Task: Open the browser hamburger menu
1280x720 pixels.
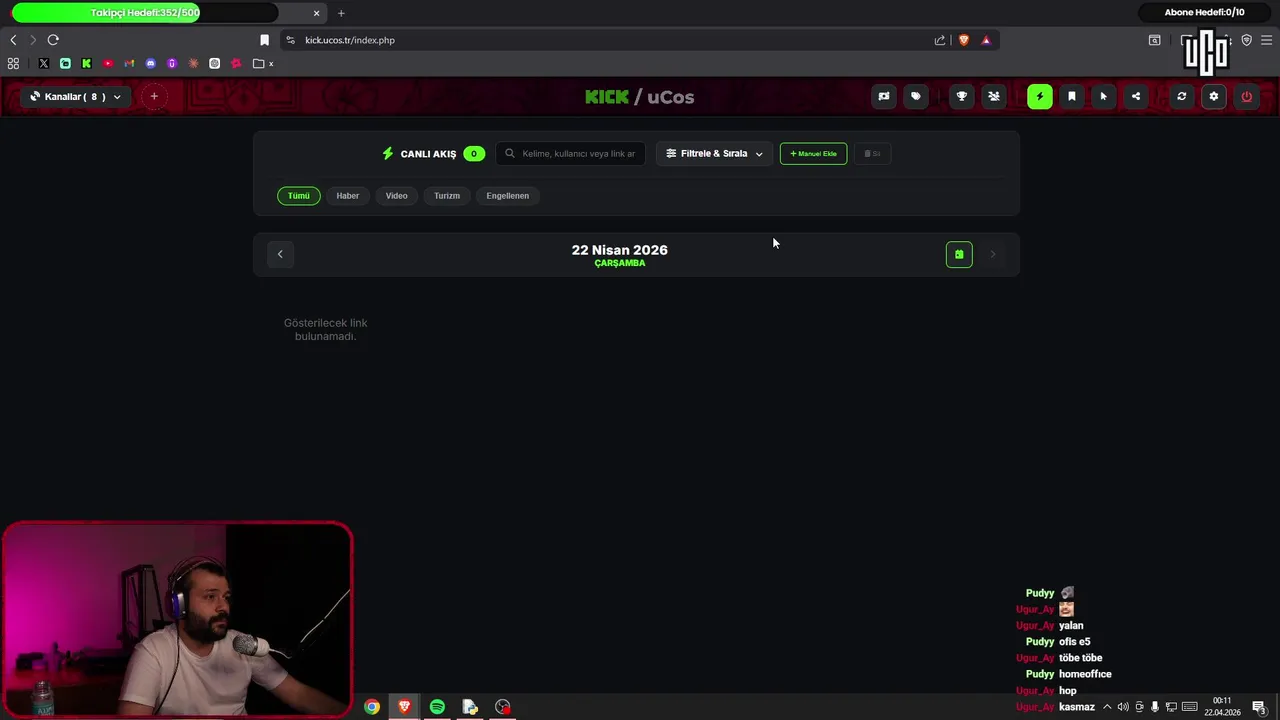Action: click(x=1266, y=40)
